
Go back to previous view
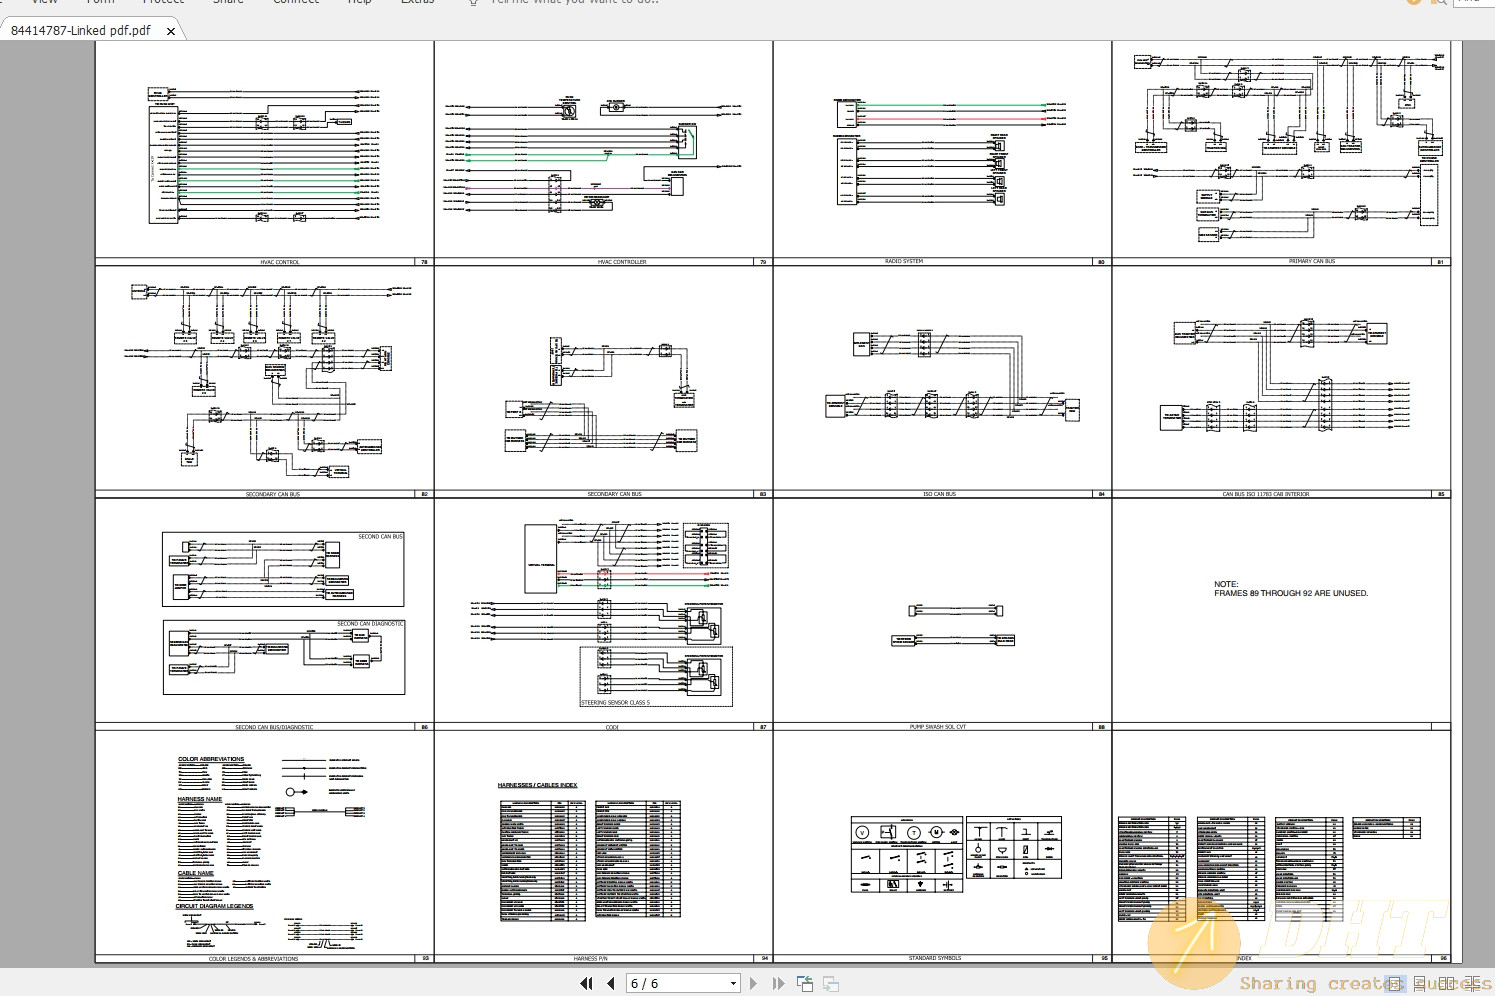[x=805, y=984]
